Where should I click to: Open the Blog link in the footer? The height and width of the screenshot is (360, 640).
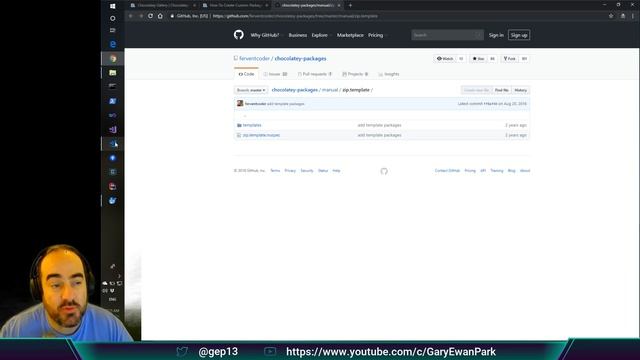[x=511, y=171]
